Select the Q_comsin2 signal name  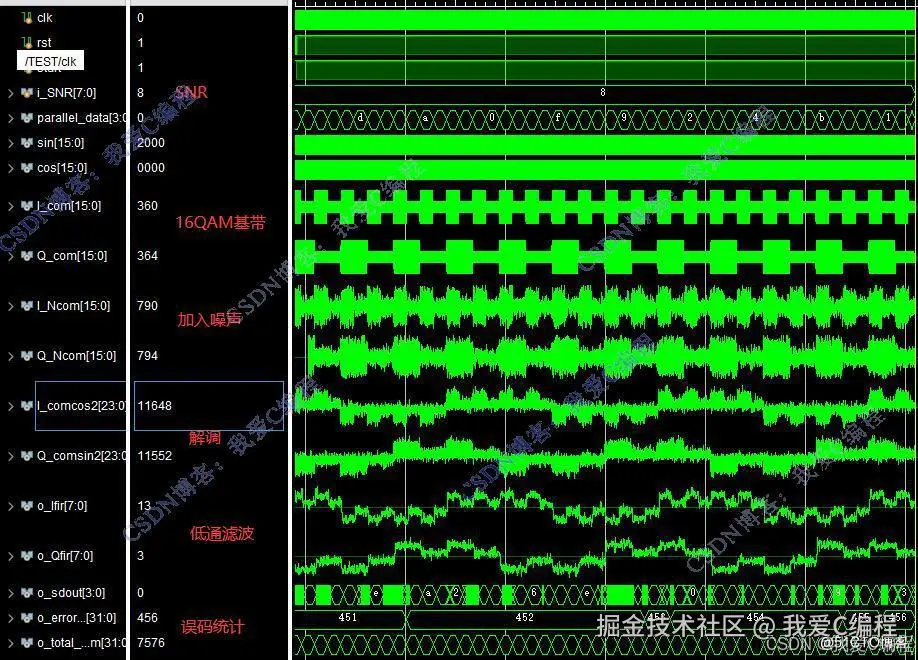click(x=81, y=456)
